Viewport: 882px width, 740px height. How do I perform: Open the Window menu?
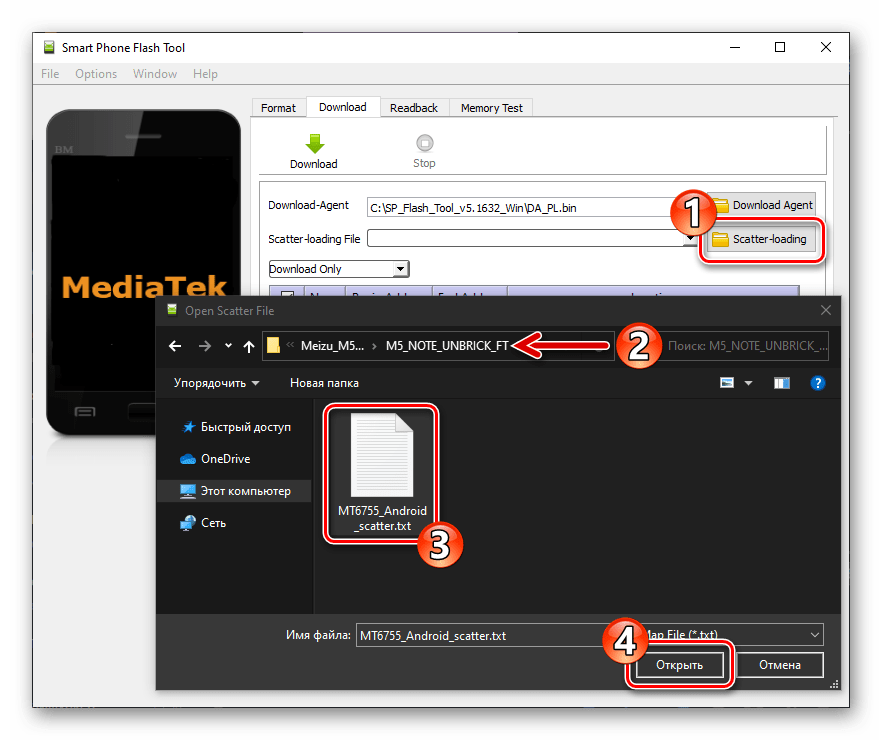(x=155, y=74)
